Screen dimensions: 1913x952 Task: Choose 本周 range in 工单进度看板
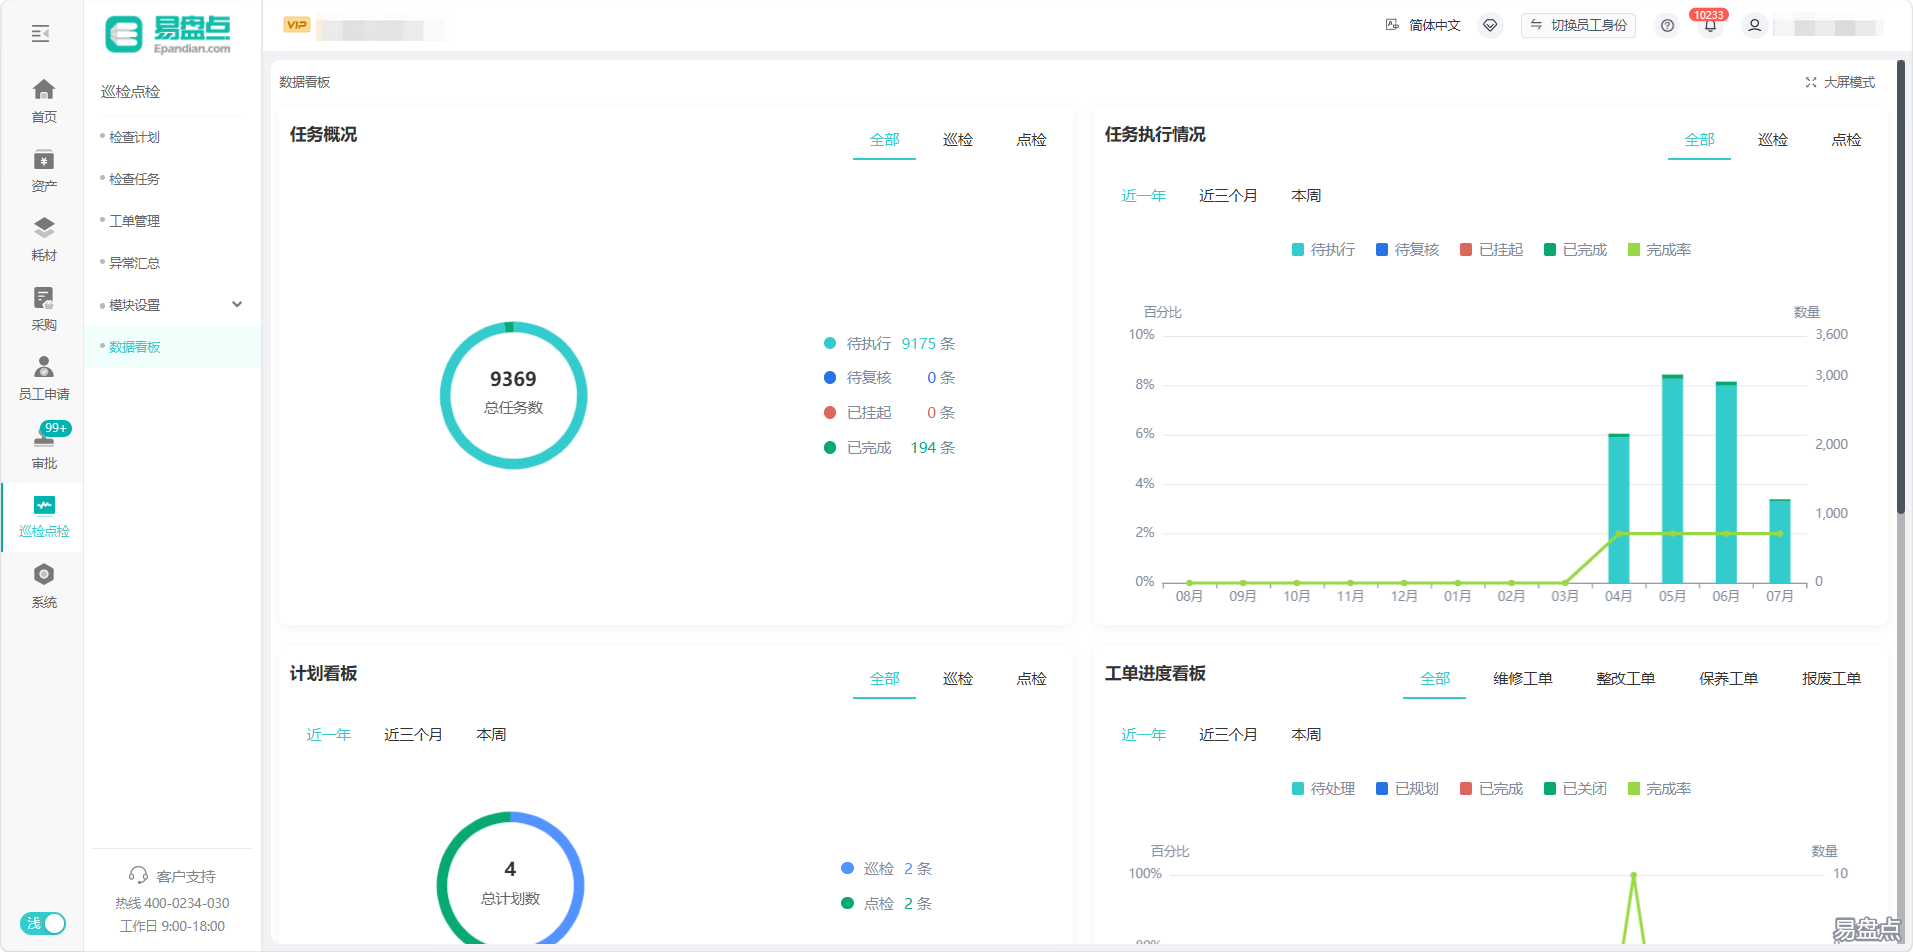click(x=1306, y=735)
